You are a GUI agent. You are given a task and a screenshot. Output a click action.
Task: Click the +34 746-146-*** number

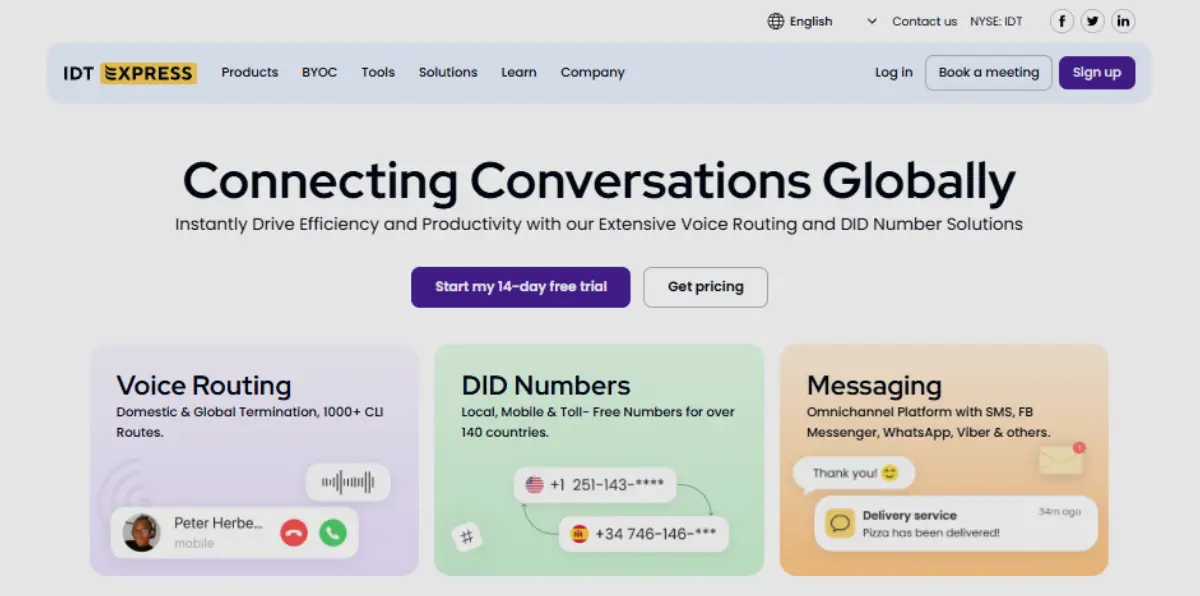[x=655, y=534]
